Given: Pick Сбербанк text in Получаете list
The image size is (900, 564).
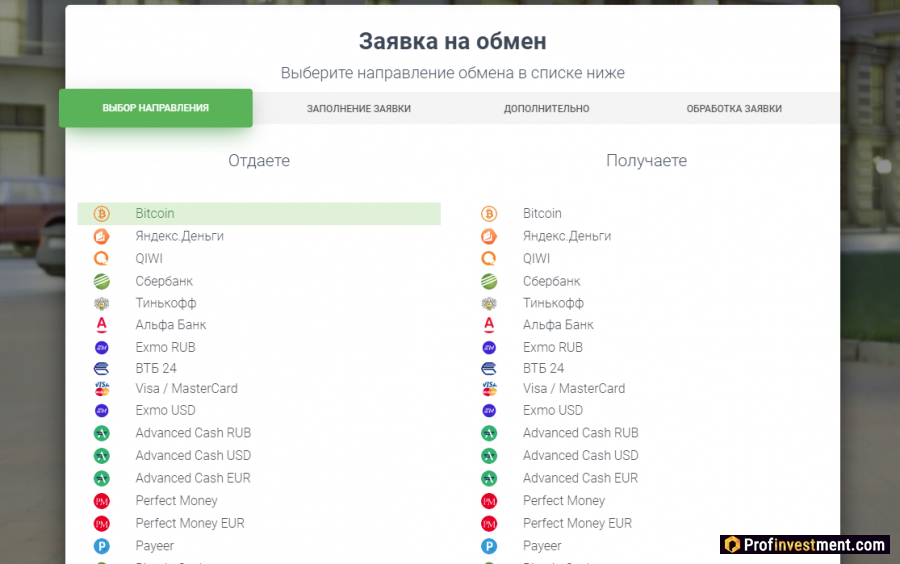Looking at the screenshot, I should pyautogui.click(x=552, y=281).
